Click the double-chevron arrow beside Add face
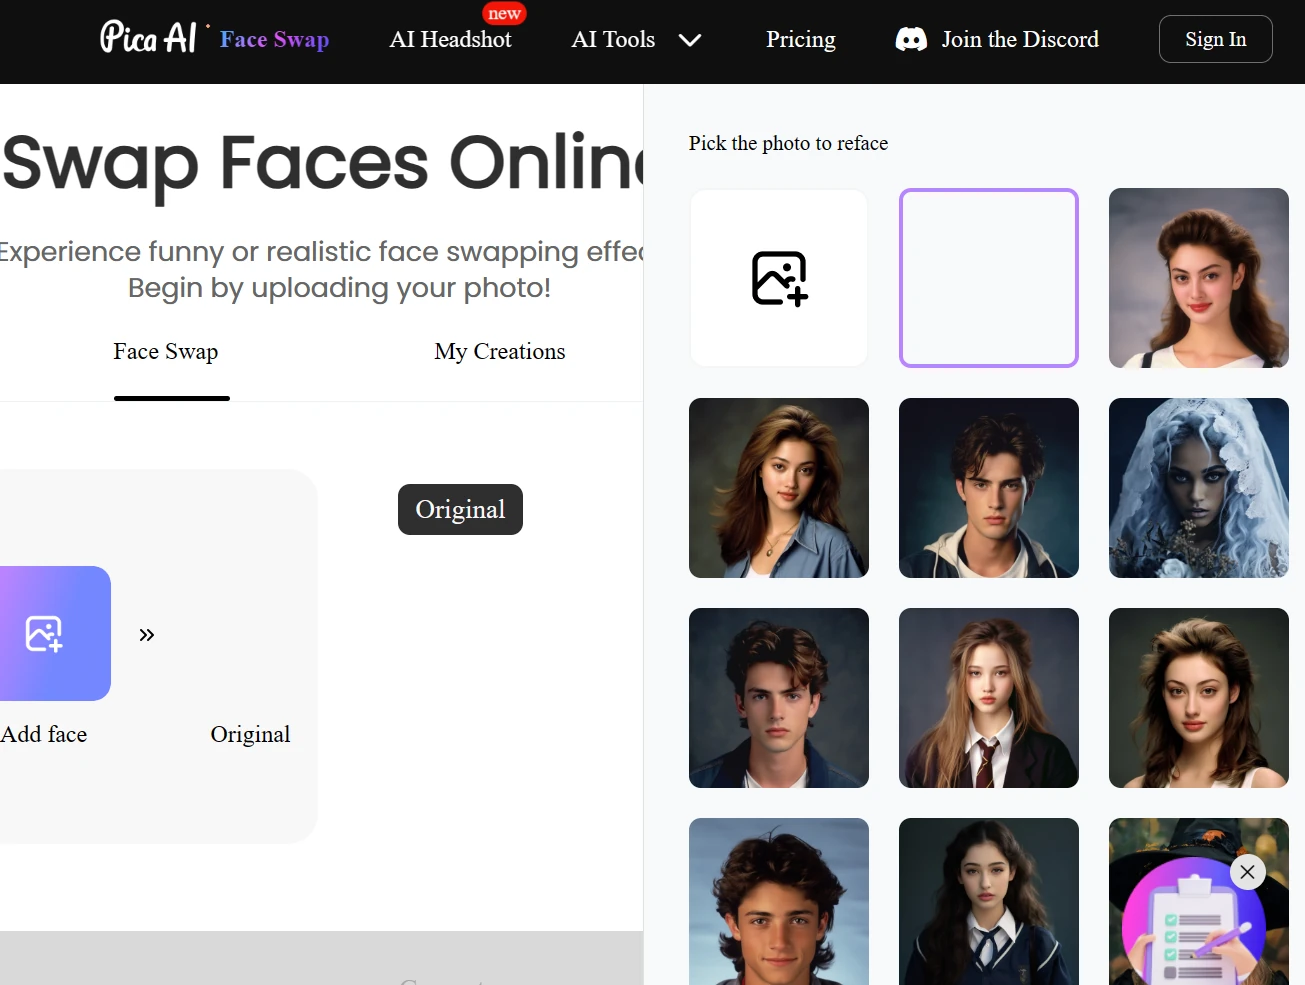Screen dimensions: 1305x985 tap(147, 635)
